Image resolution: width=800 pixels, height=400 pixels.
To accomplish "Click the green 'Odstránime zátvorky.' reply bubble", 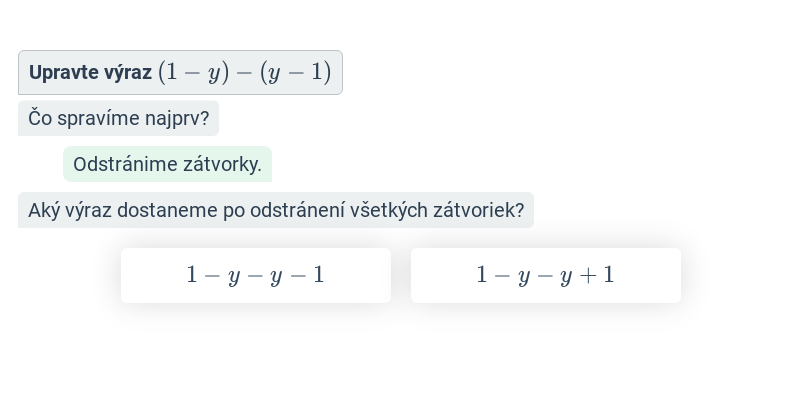I will coord(167,164).
